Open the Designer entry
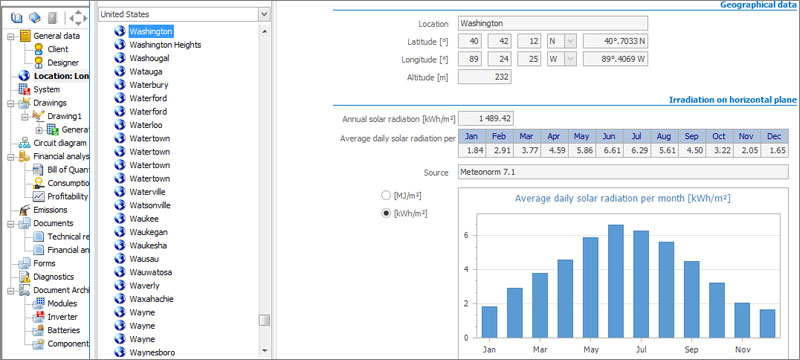Image resolution: width=800 pixels, height=360 pixels. pyautogui.click(x=63, y=63)
